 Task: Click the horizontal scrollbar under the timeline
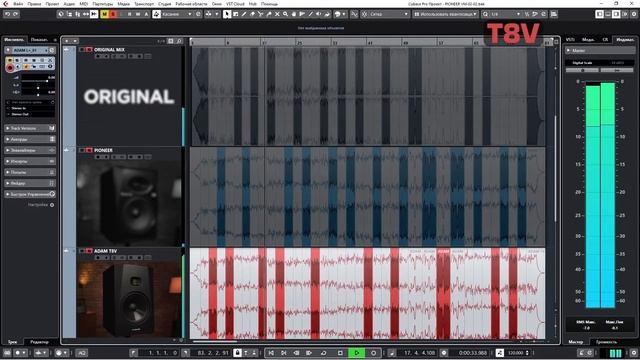pyautogui.click(x=215, y=342)
